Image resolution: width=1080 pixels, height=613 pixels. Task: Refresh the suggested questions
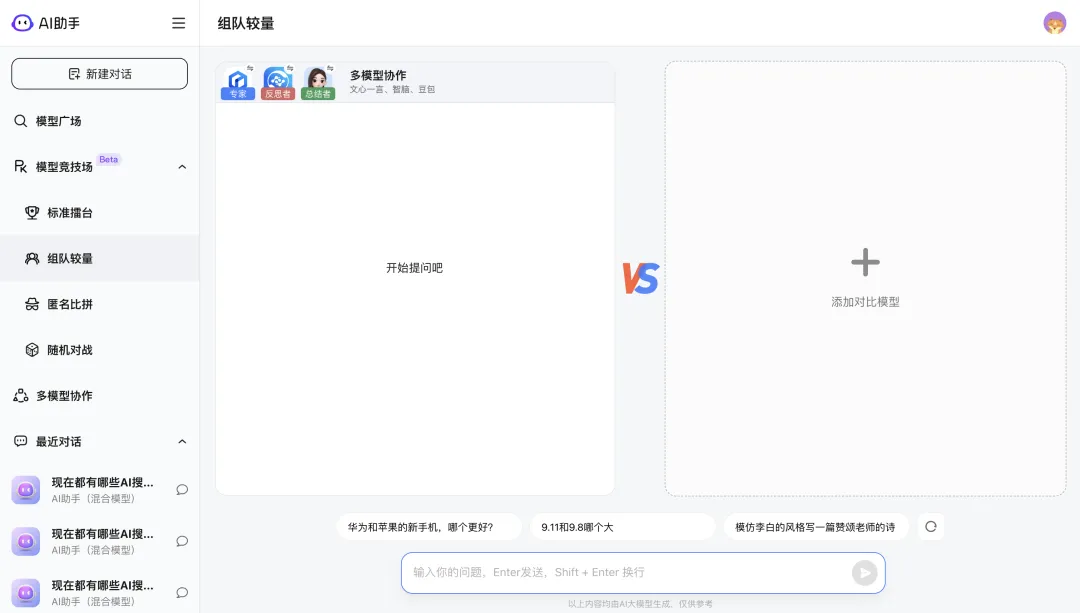pyautogui.click(x=931, y=526)
